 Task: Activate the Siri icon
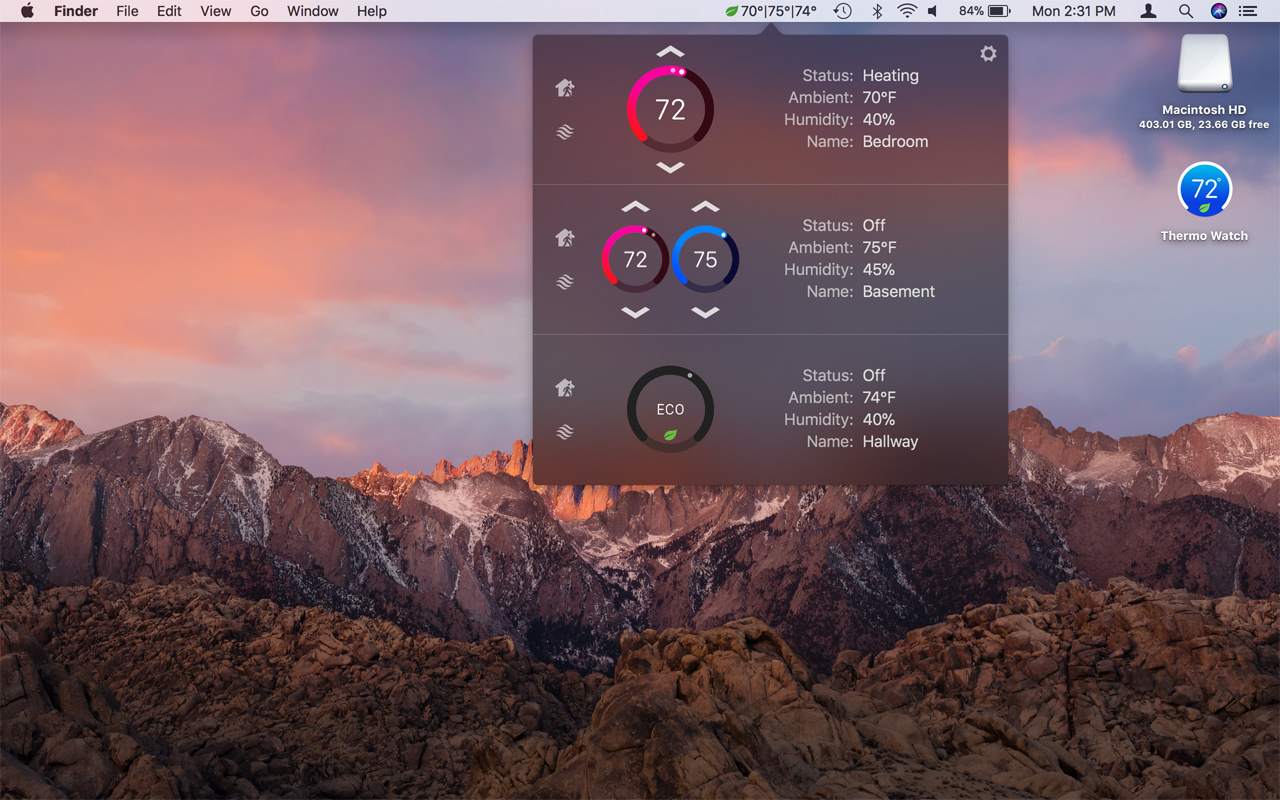1218,11
